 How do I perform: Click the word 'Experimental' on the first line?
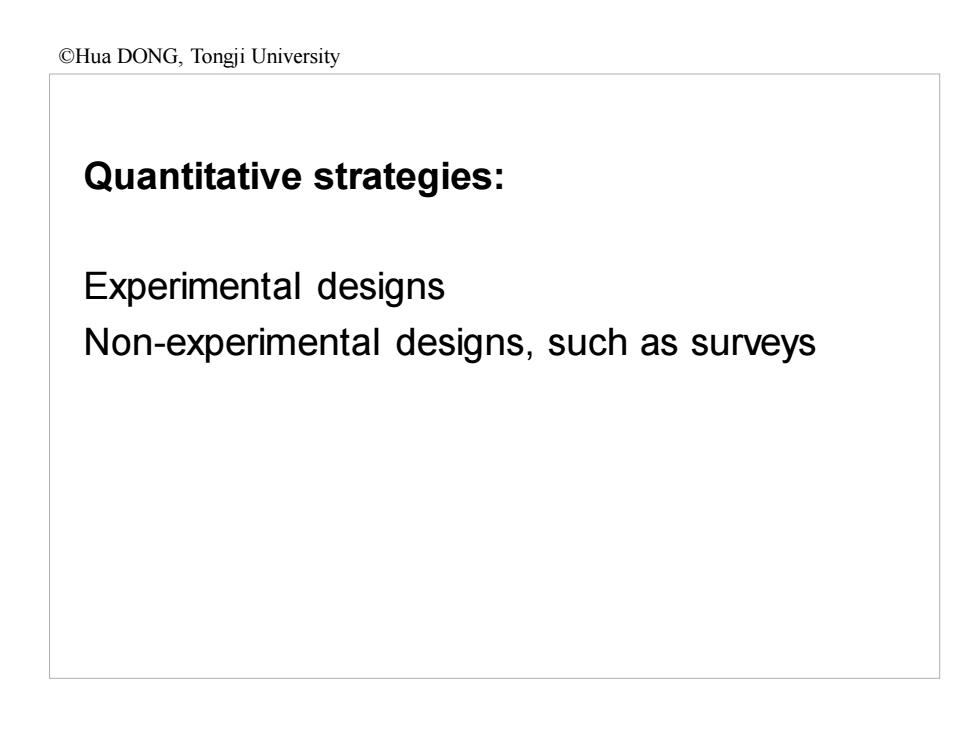pyautogui.click(x=192, y=288)
